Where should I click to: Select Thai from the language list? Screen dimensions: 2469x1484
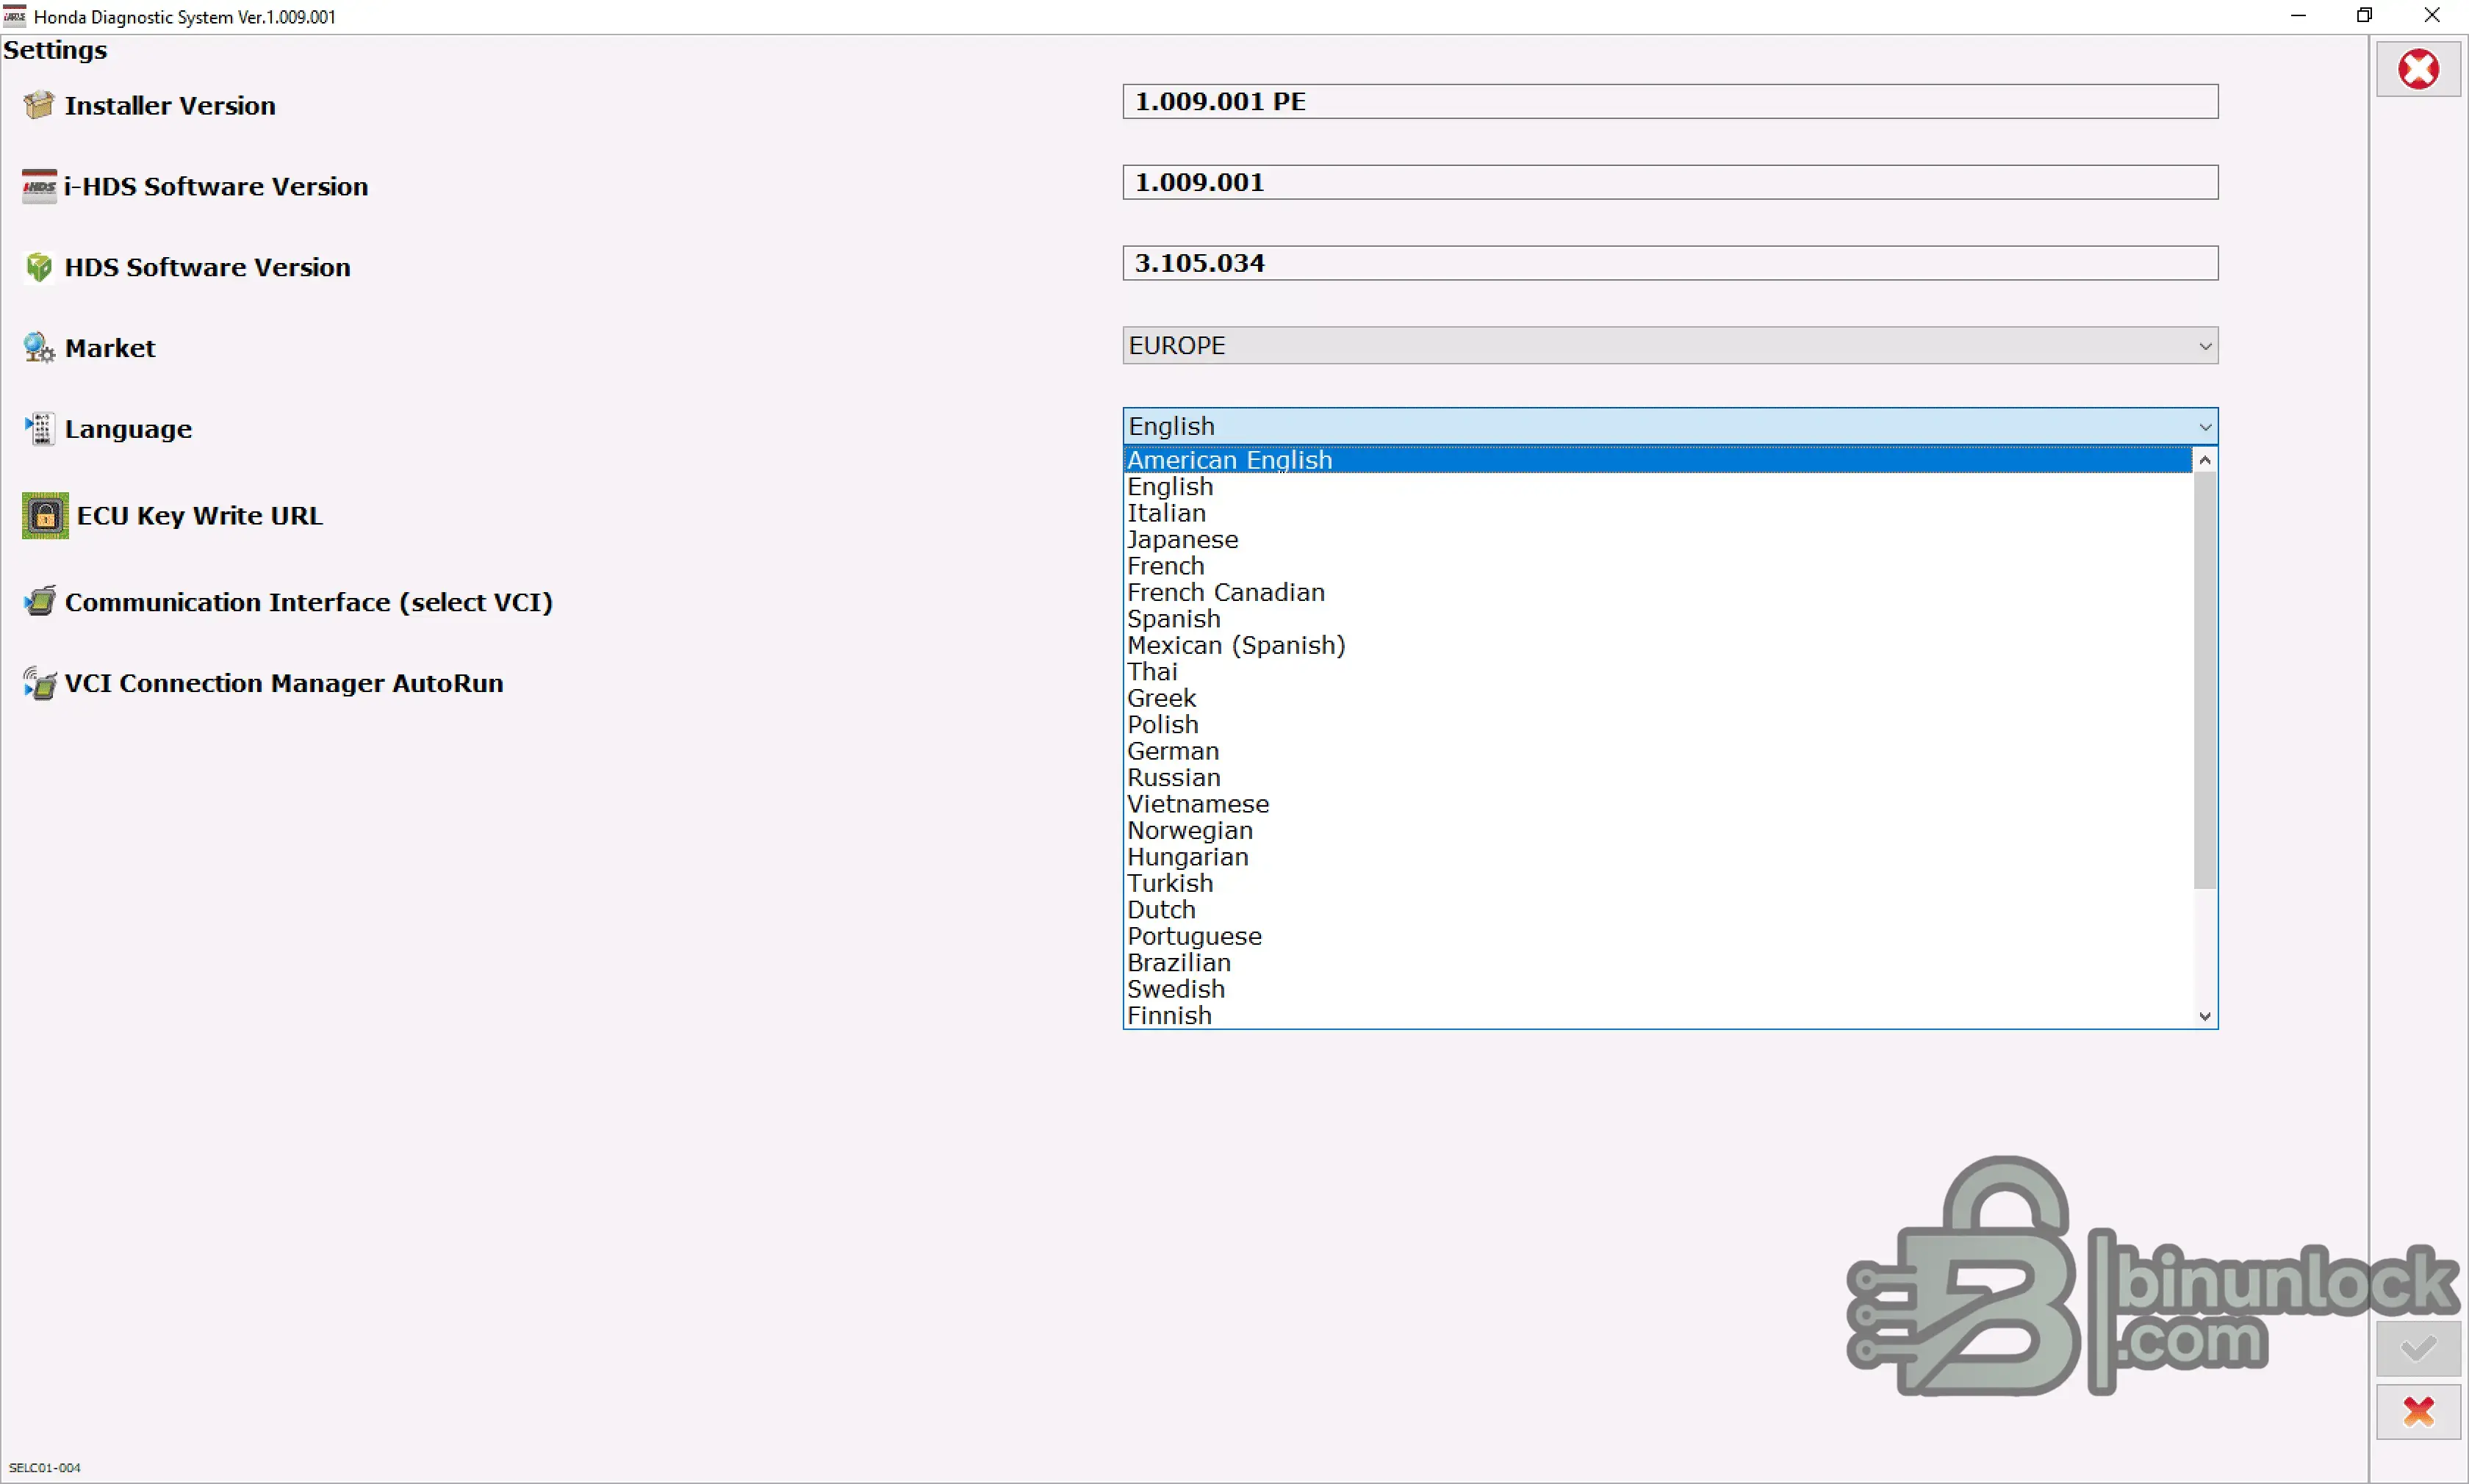click(1658, 672)
